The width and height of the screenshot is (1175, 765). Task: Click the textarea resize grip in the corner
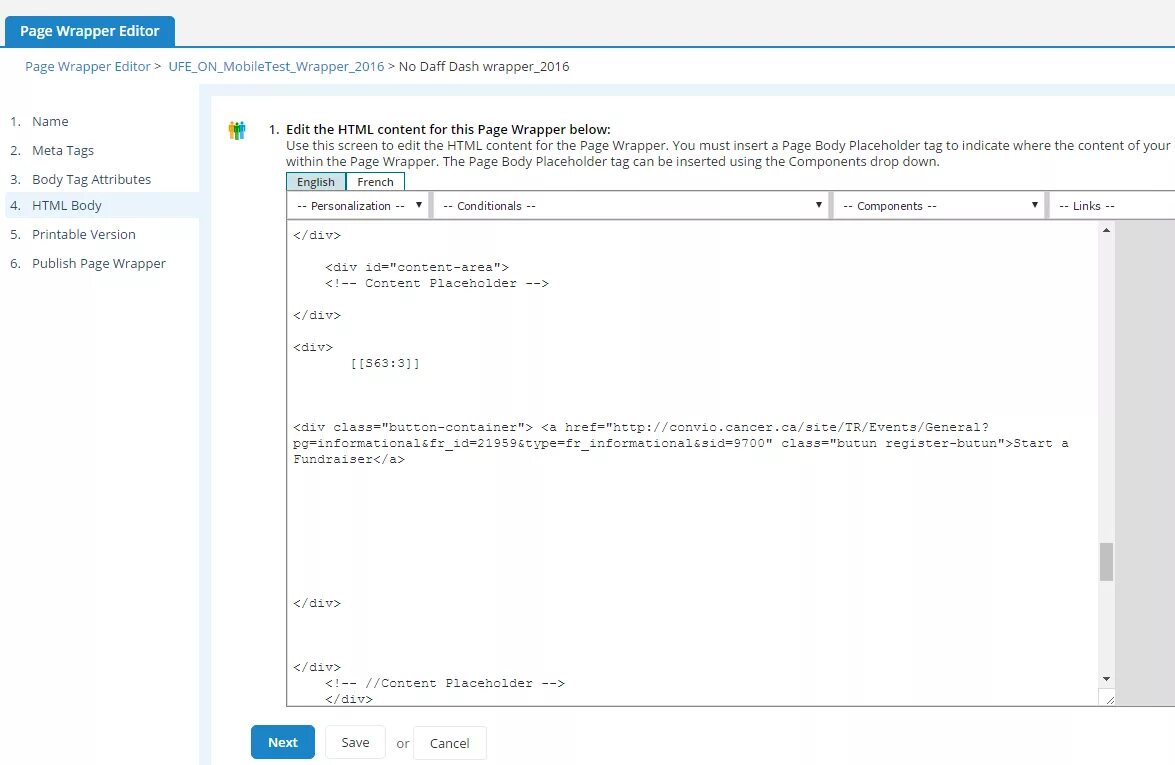coord(1109,699)
